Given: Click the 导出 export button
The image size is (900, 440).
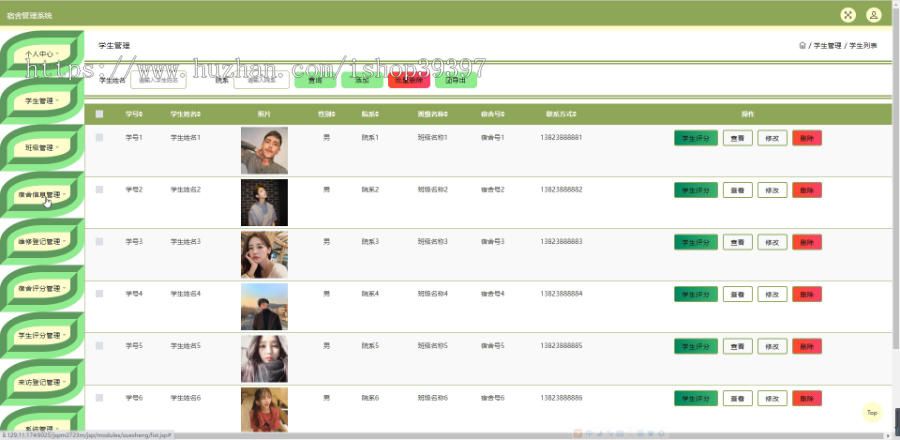Looking at the screenshot, I should (x=456, y=80).
